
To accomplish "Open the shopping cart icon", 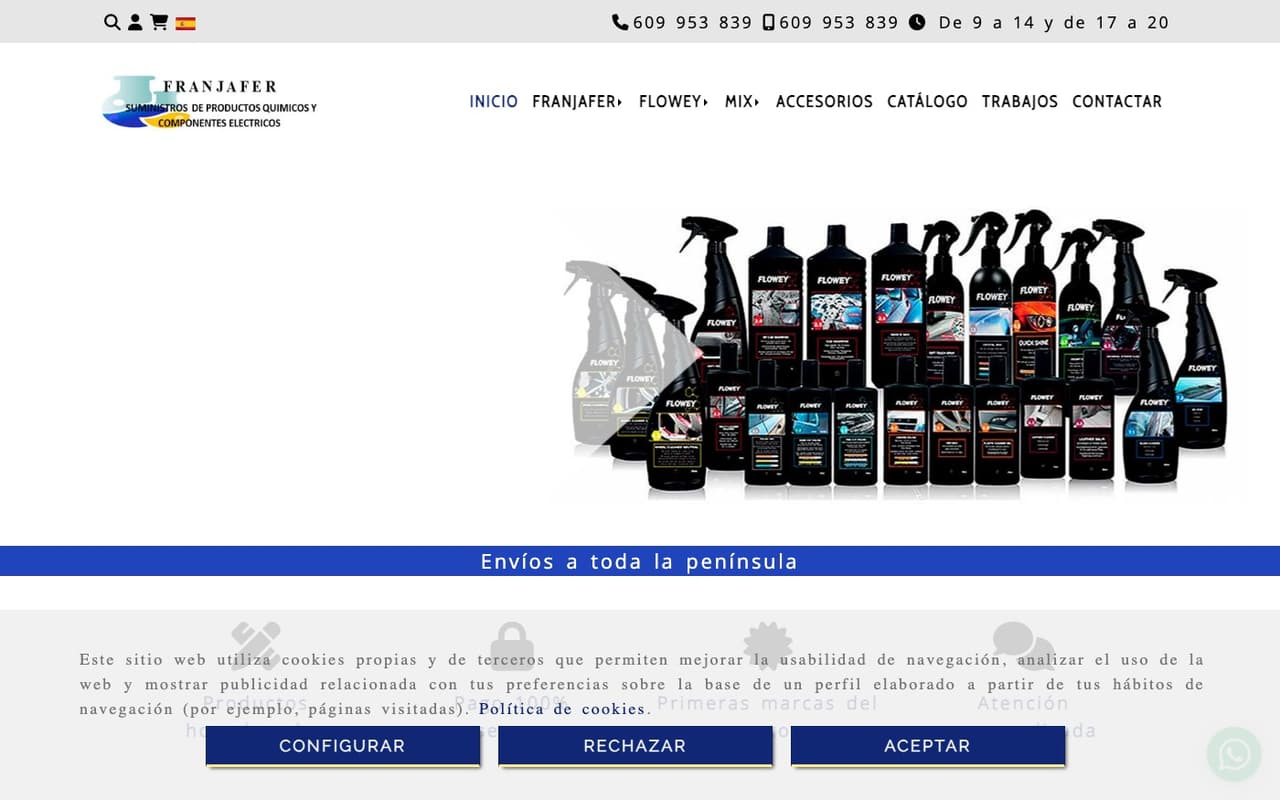I will coord(159,22).
